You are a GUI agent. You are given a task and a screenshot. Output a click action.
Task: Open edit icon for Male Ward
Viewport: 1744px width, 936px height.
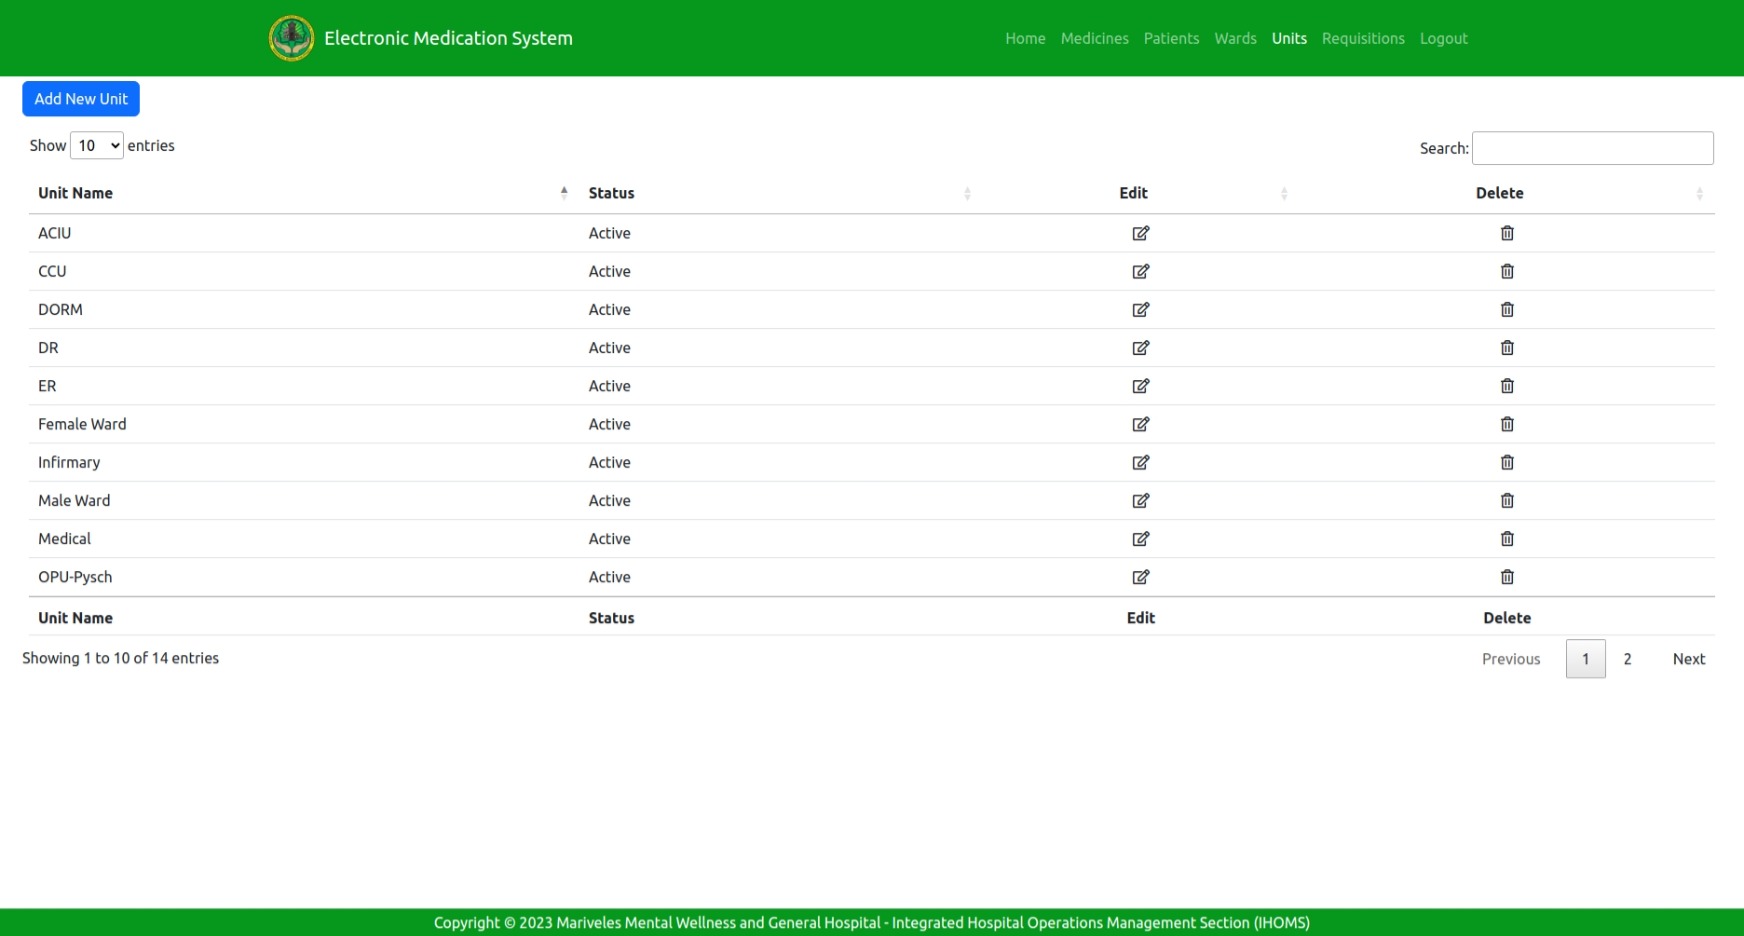[1140, 501]
